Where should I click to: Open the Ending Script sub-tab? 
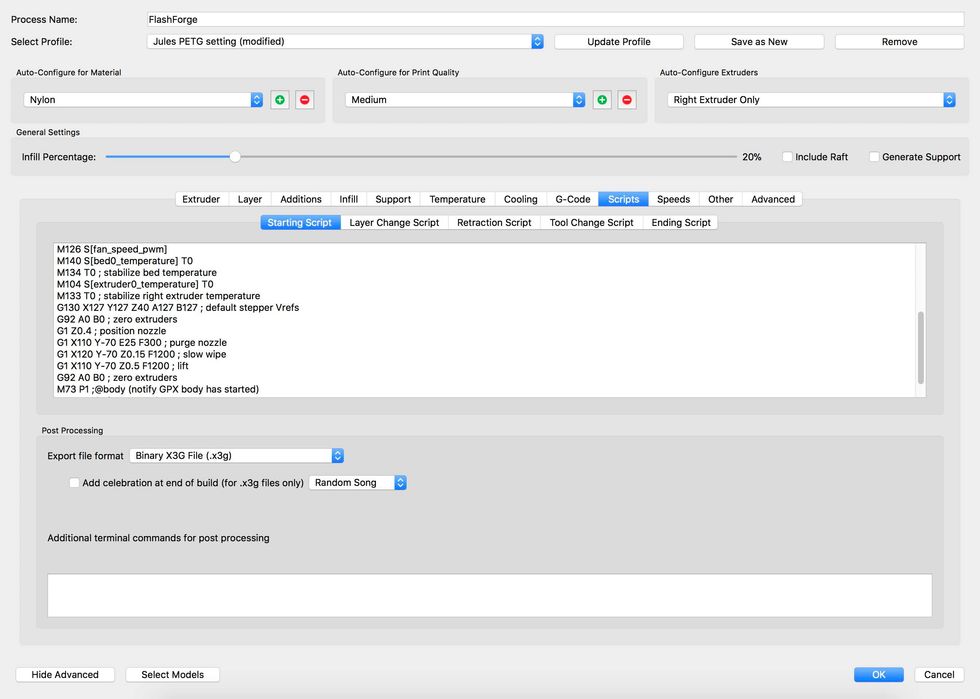(681, 223)
